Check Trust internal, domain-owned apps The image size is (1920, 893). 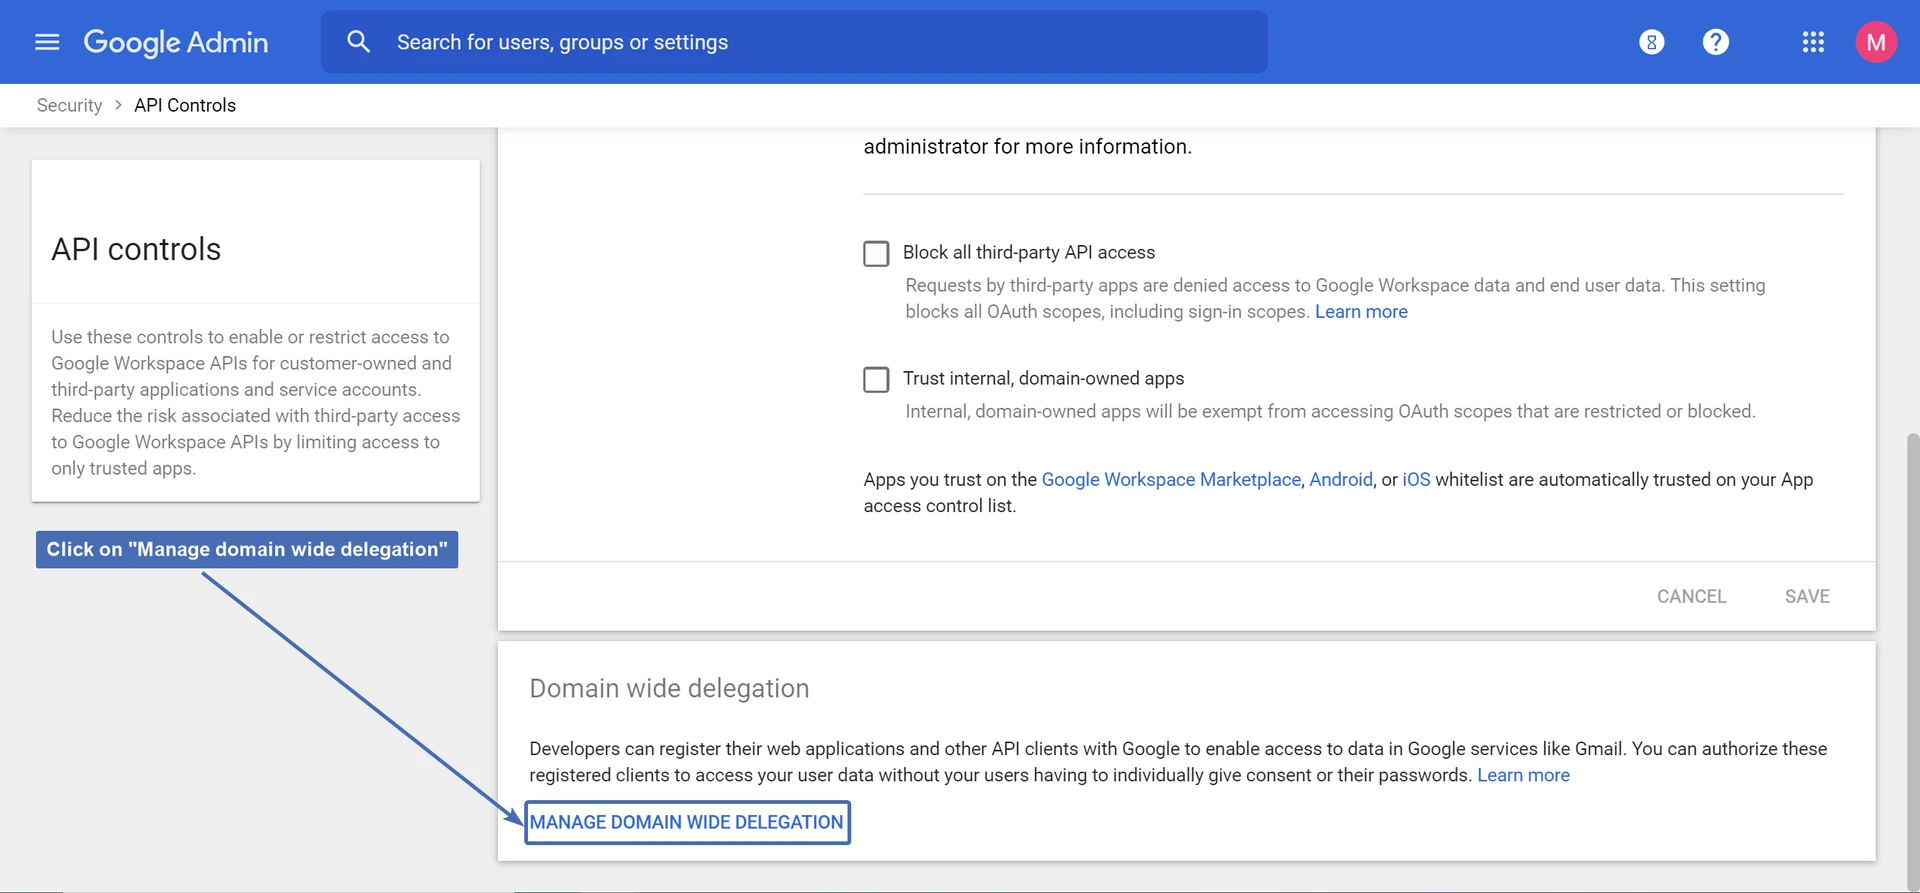[x=876, y=380]
